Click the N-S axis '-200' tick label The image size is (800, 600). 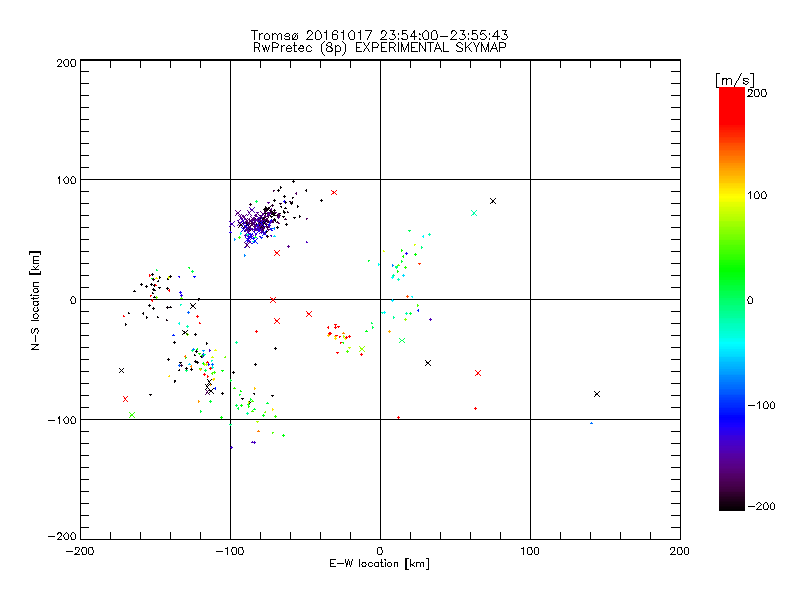pos(62,536)
